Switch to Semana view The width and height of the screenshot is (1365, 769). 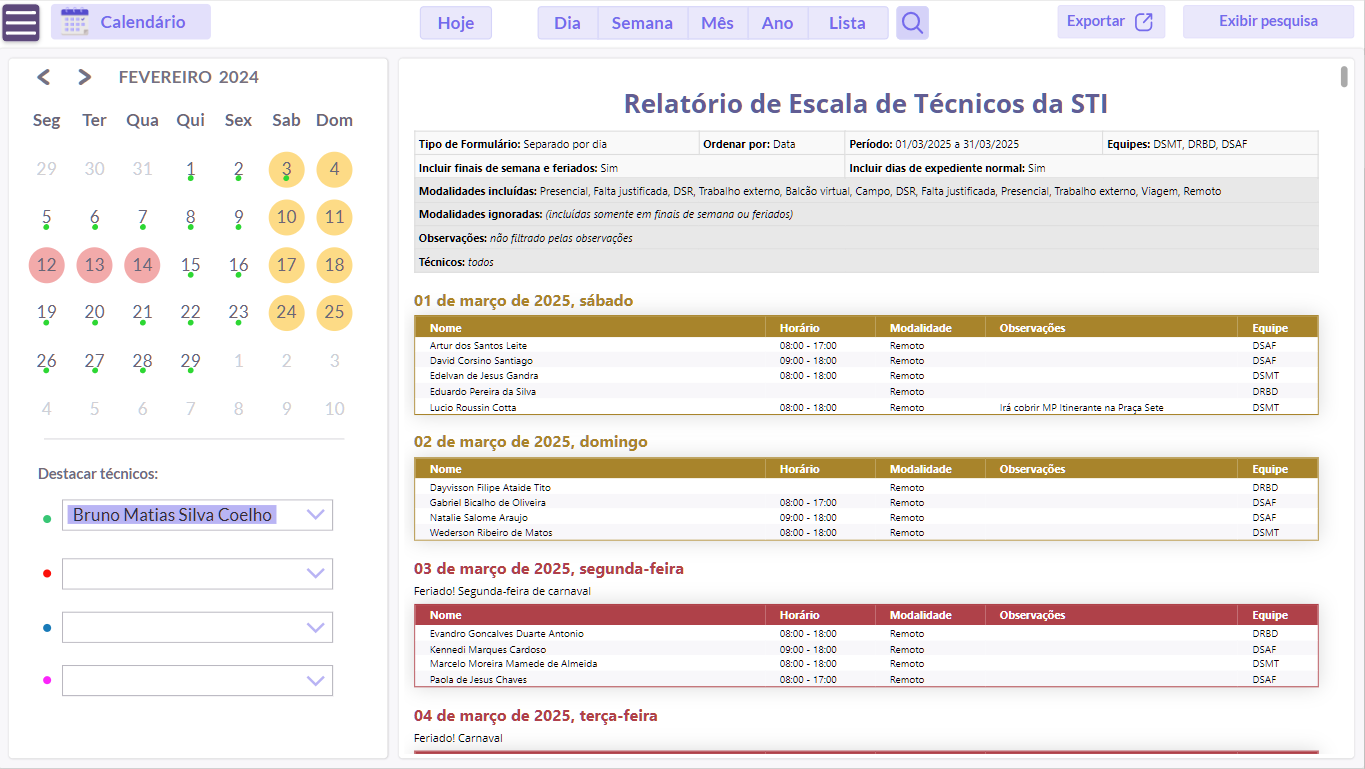click(x=642, y=23)
